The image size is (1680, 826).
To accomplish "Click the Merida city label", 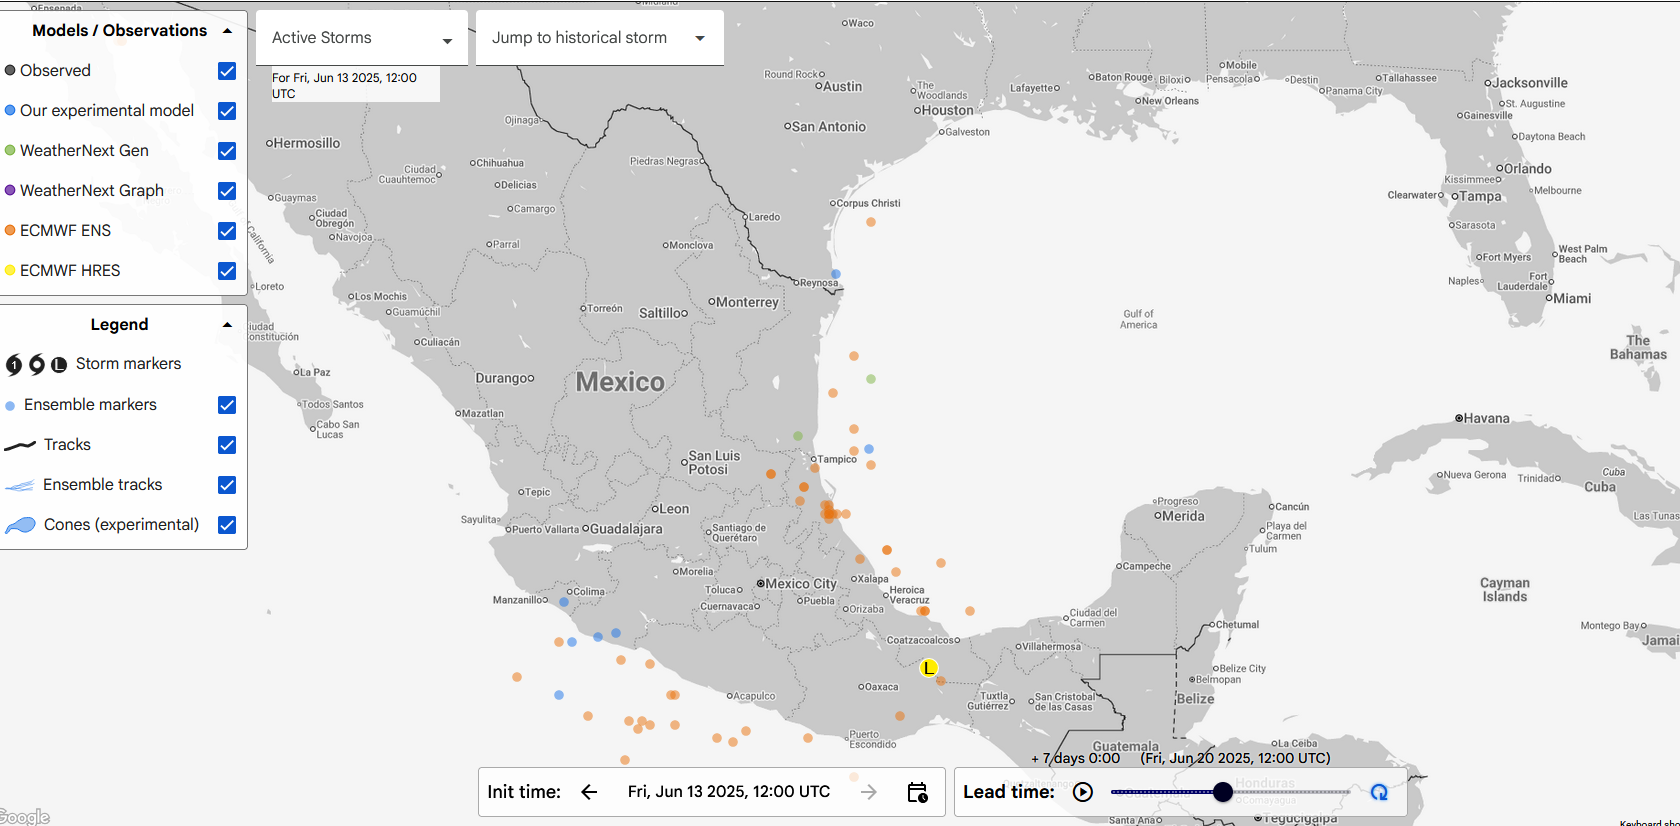I will click(1183, 516).
